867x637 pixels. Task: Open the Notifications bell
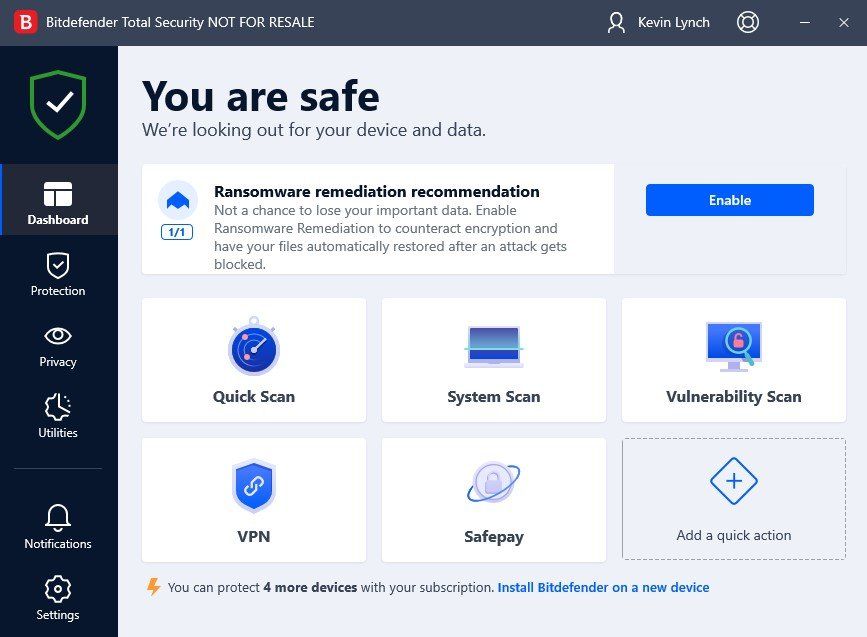click(57, 528)
